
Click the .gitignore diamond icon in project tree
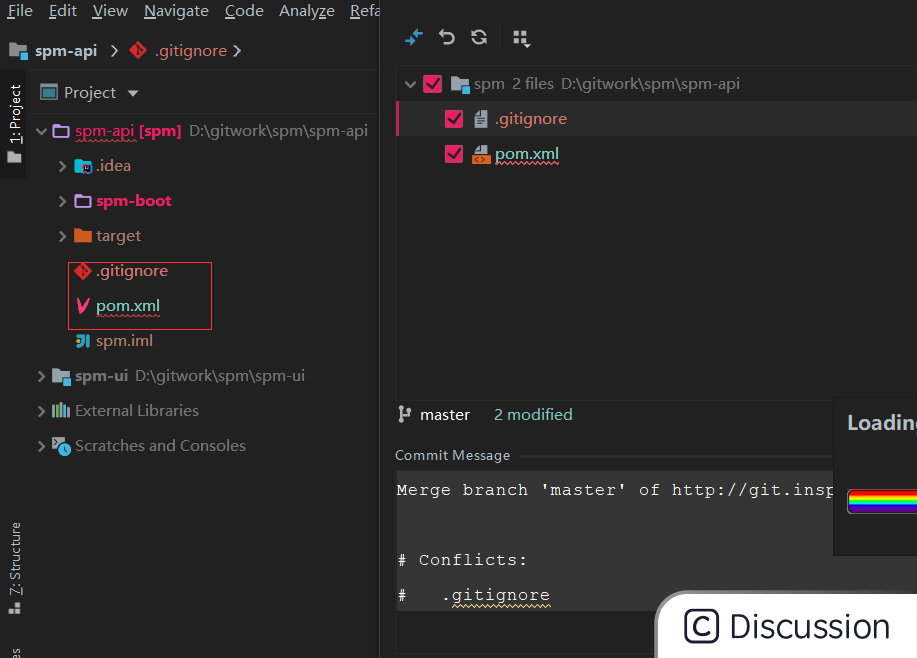(83, 271)
